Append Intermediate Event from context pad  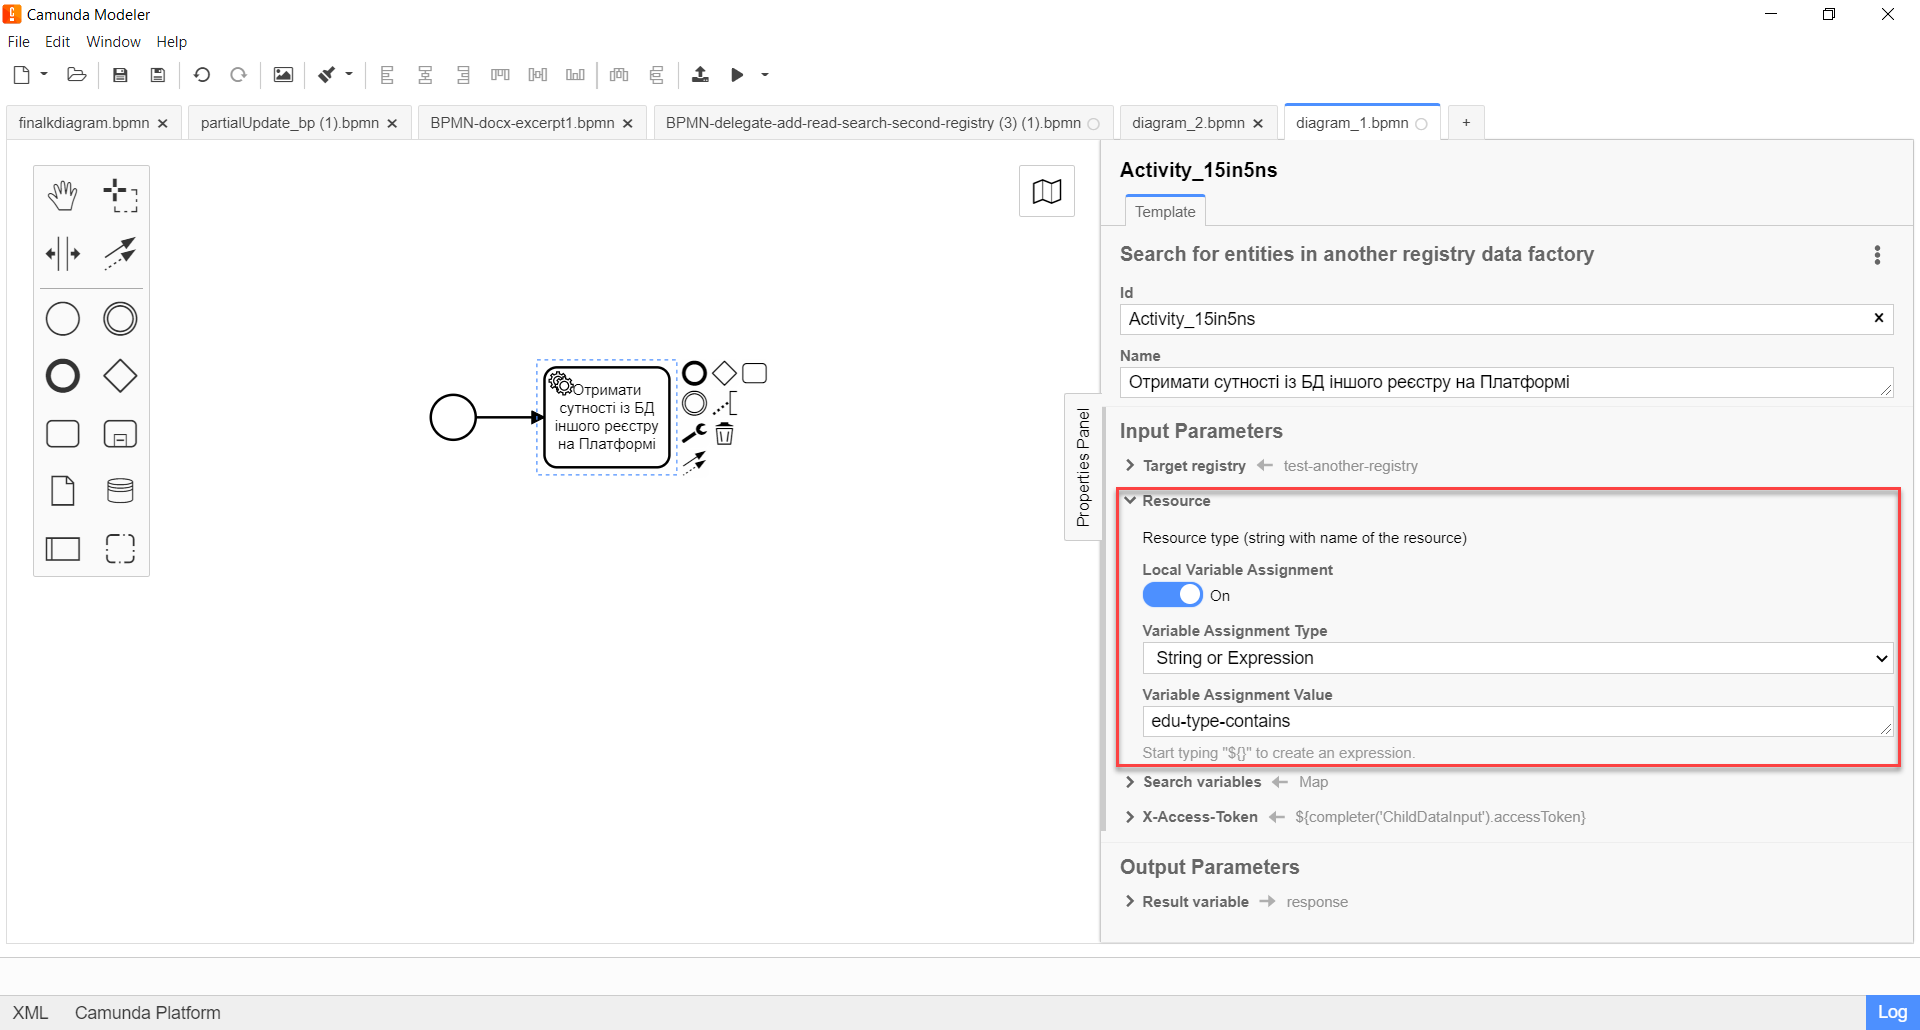coord(694,404)
